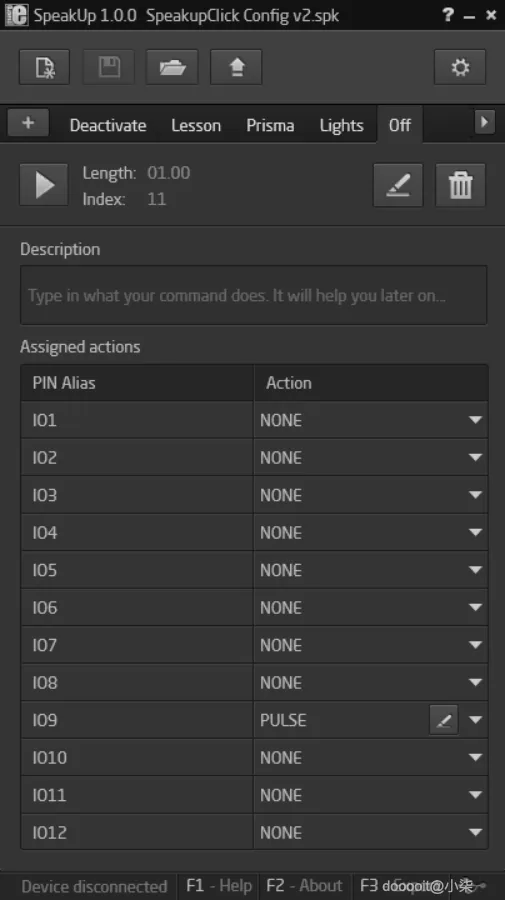Create a new configuration file
This screenshot has height=900, width=505.
point(44,67)
